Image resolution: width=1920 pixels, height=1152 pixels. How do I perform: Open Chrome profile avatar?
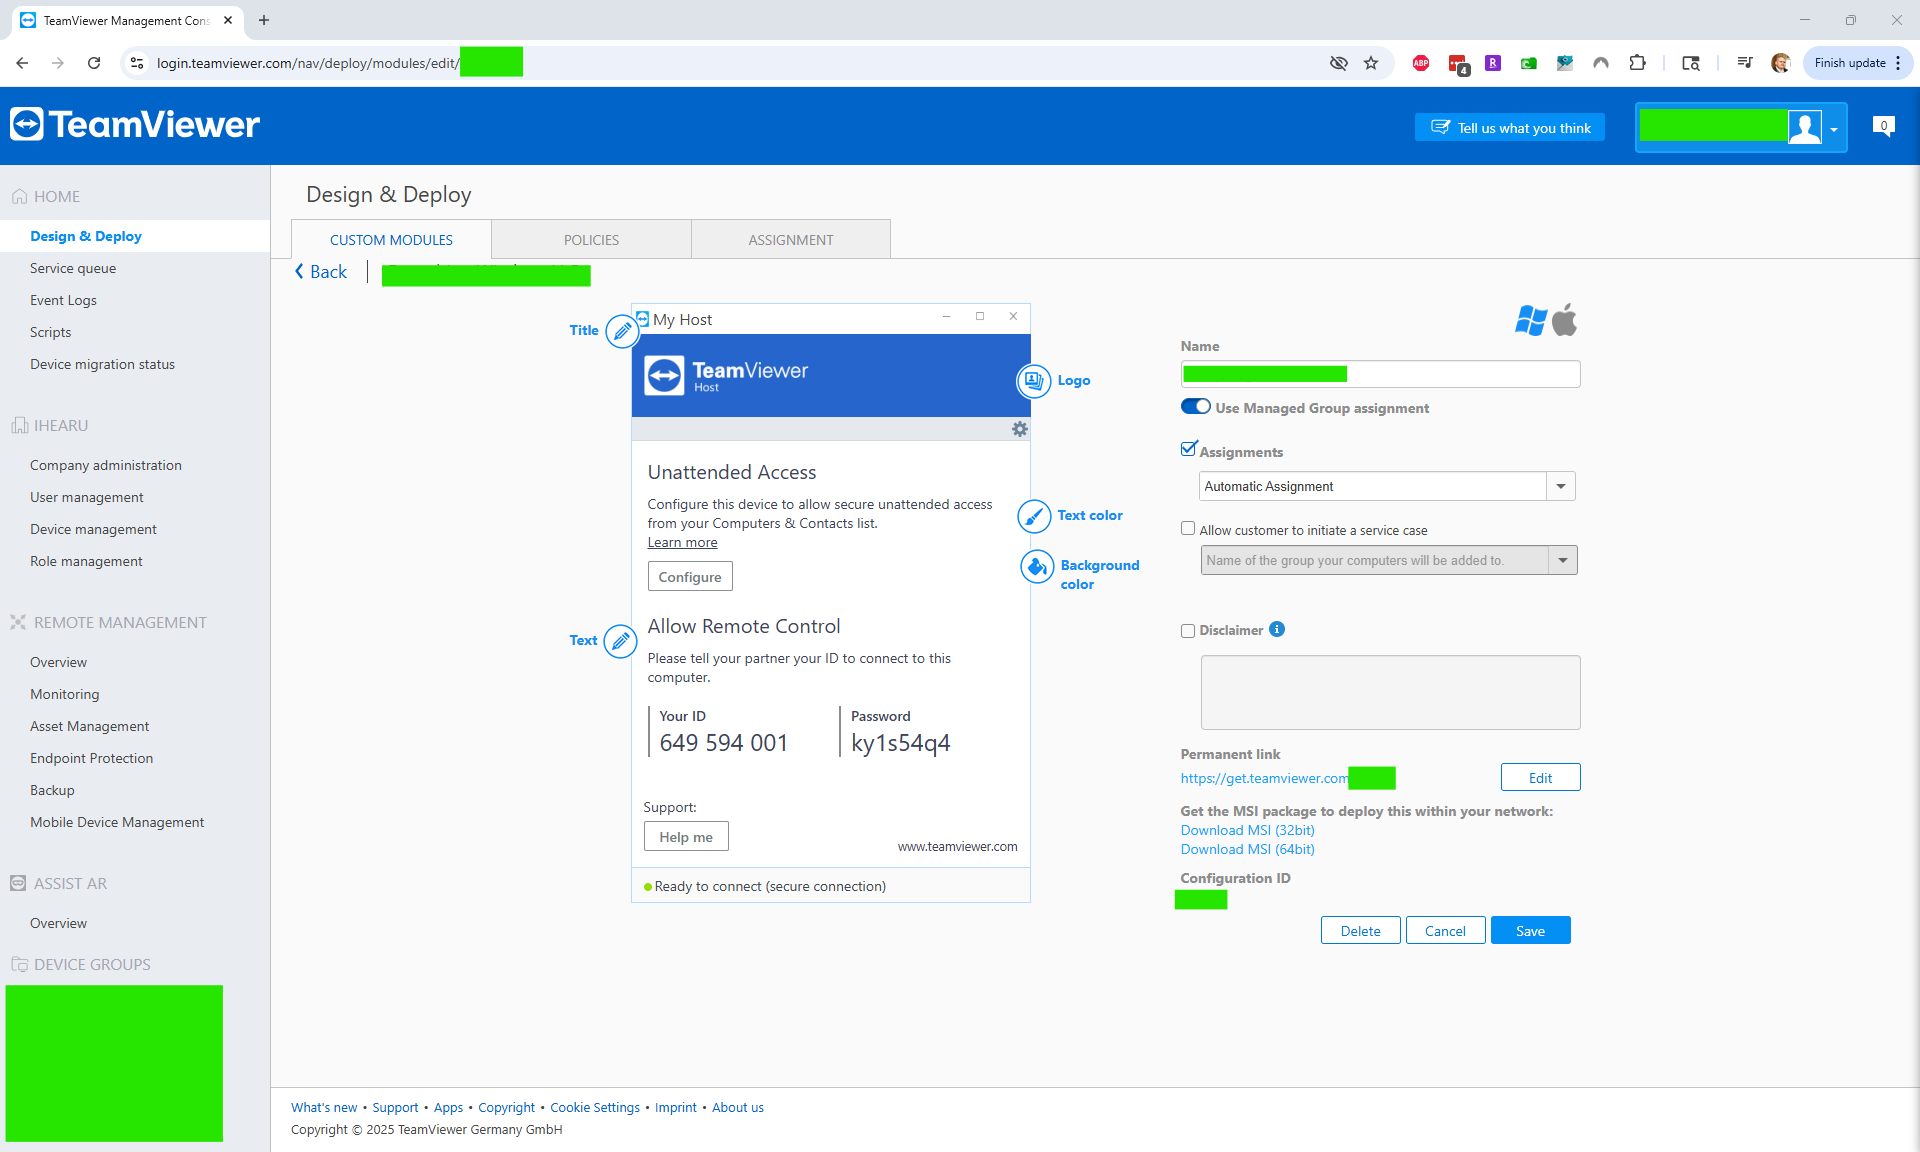(x=1780, y=63)
